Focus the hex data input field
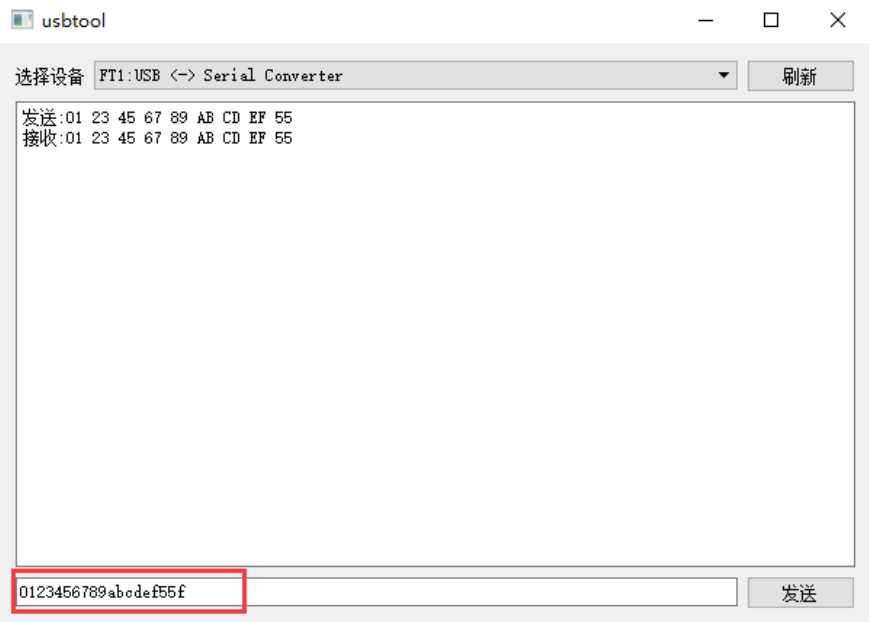Image resolution: width=869 pixels, height=622 pixels. [x=376, y=592]
